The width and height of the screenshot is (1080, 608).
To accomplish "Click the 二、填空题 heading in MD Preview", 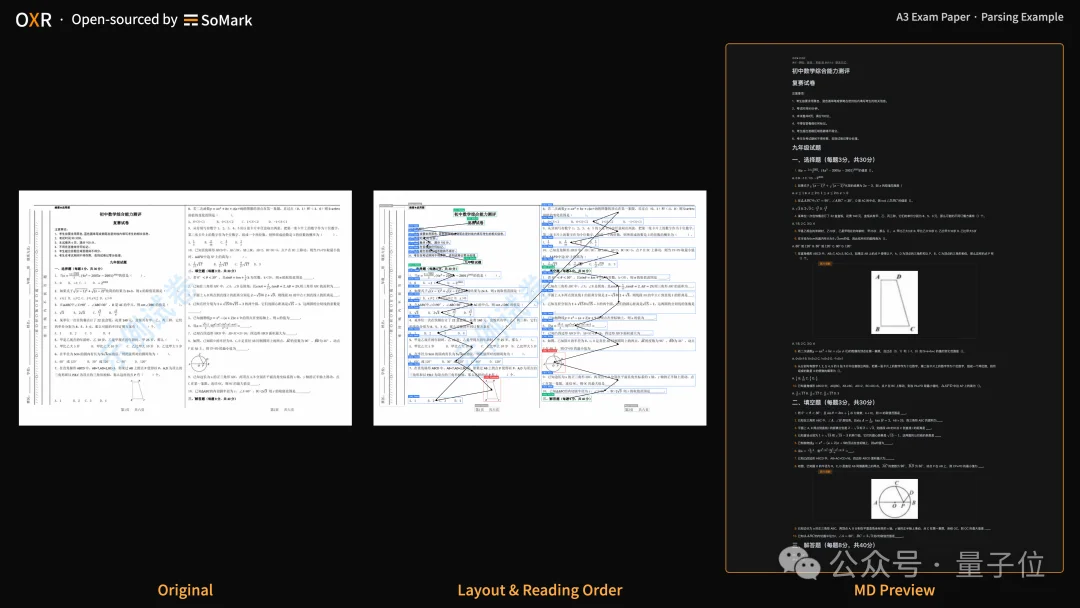I will pyautogui.click(x=833, y=403).
